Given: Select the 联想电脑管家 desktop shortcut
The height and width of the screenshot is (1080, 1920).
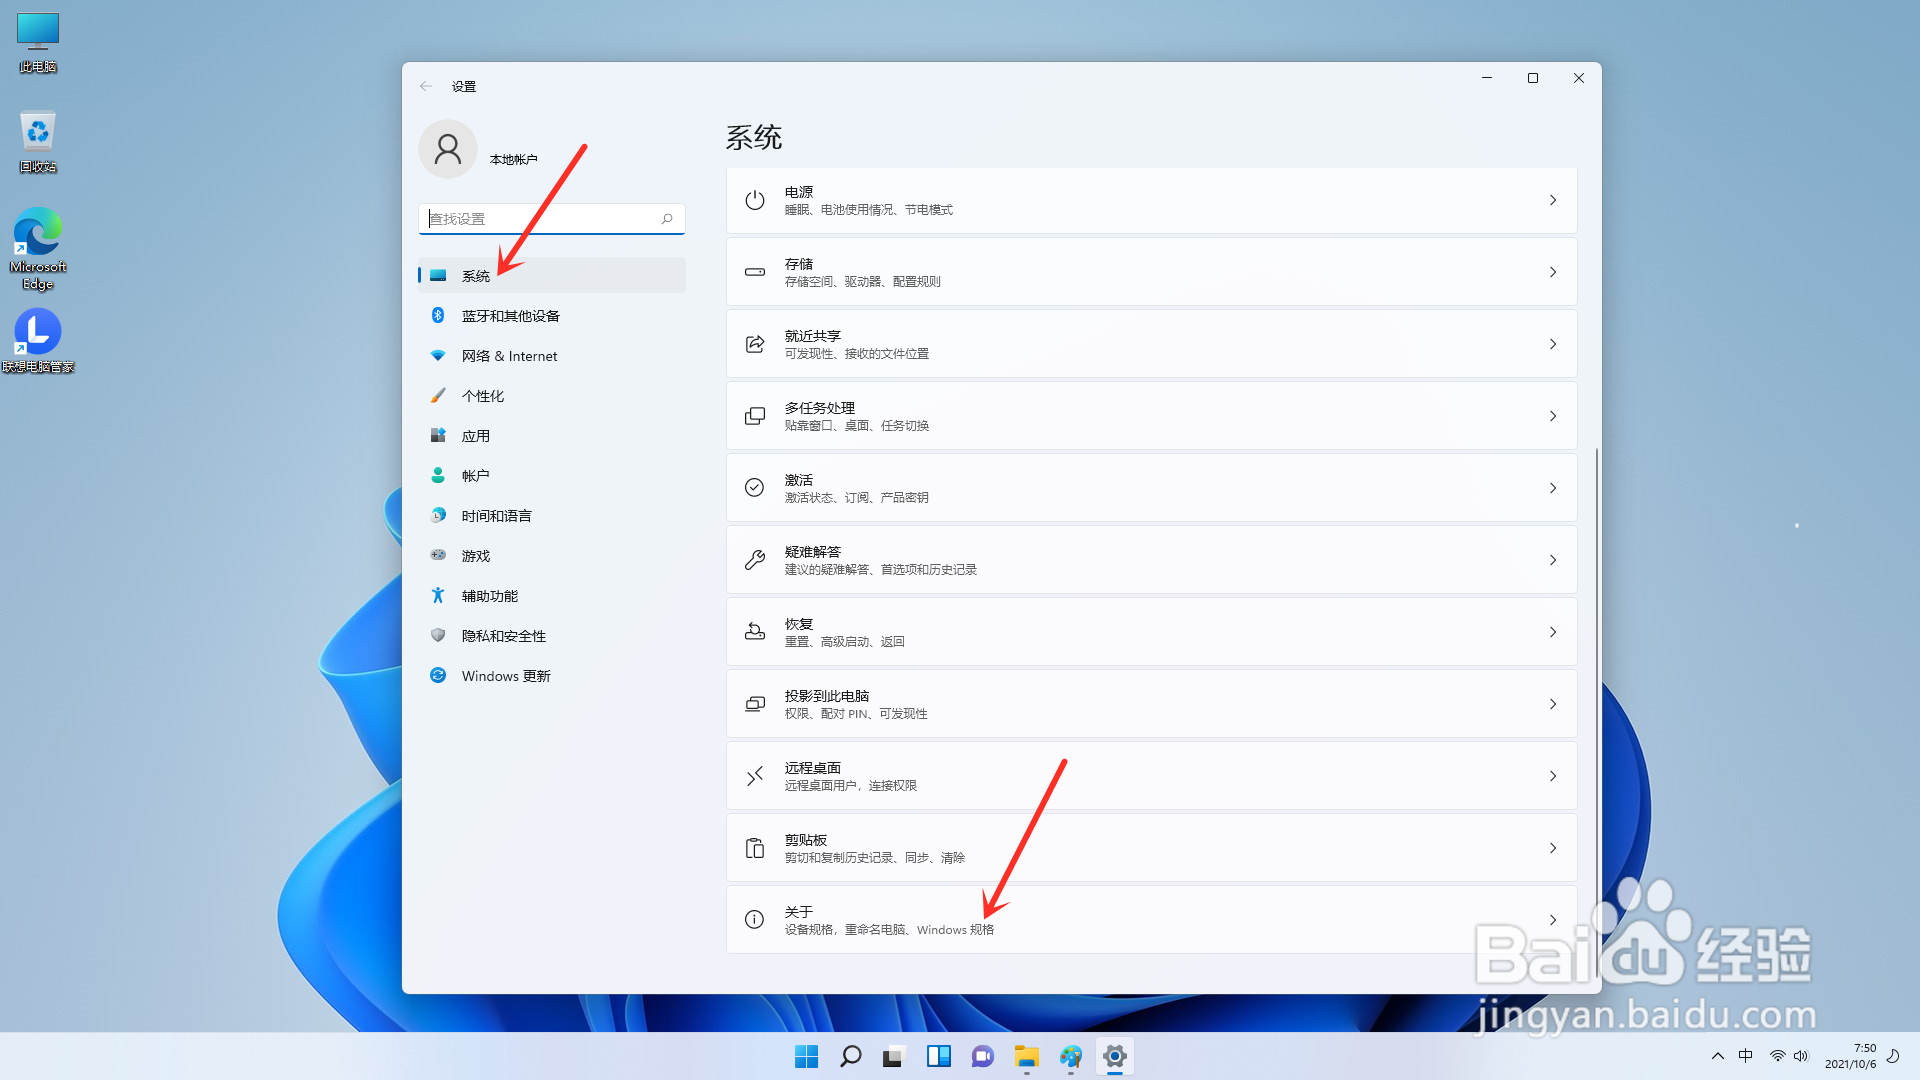Looking at the screenshot, I should click(x=38, y=341).
